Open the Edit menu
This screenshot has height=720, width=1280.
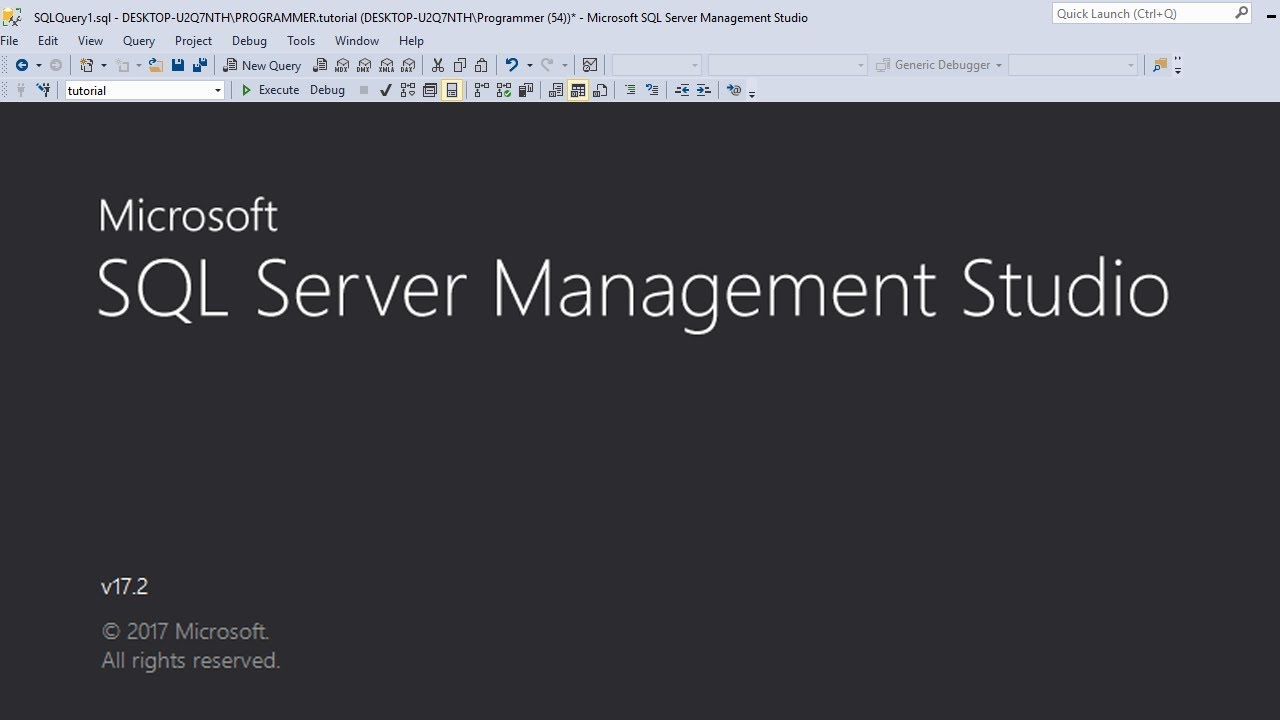pyautogui.click(x=48, y=41)
